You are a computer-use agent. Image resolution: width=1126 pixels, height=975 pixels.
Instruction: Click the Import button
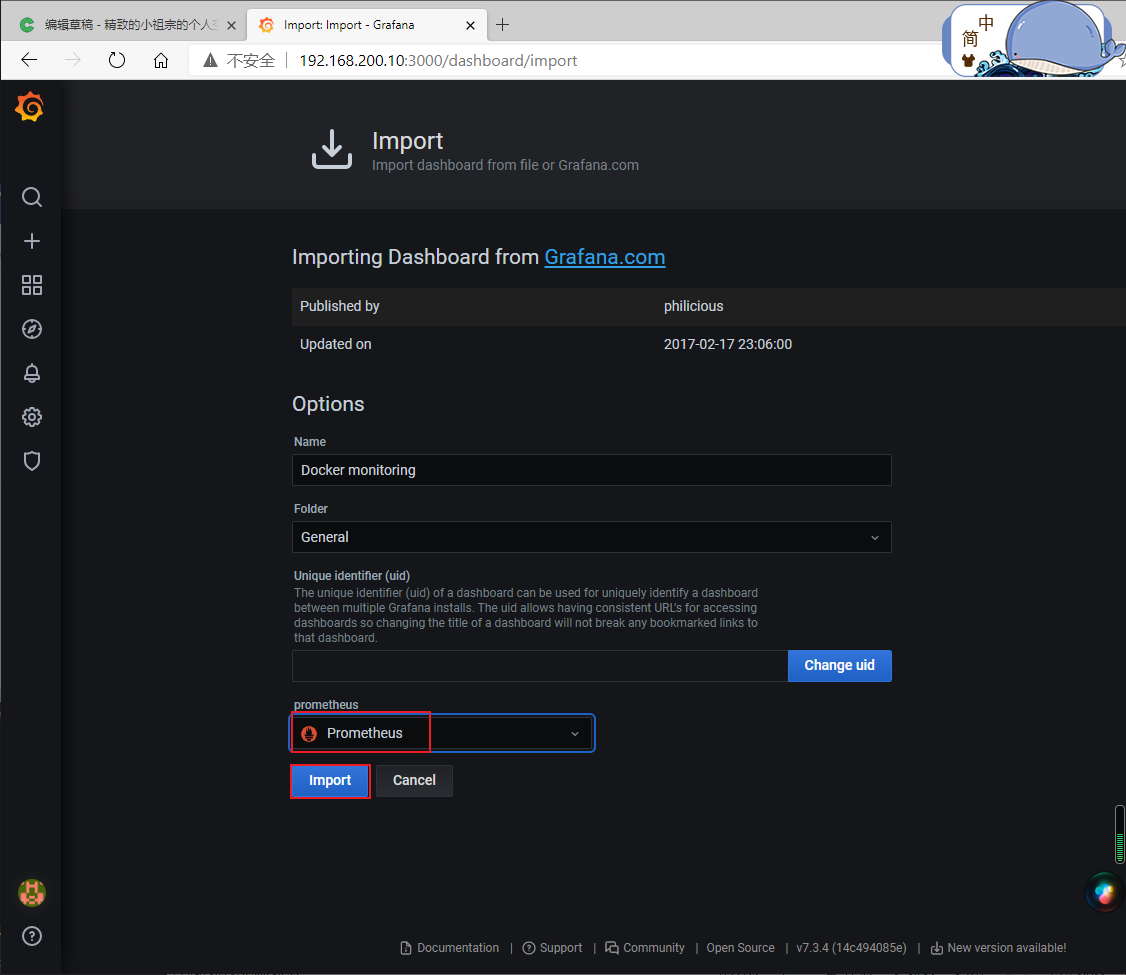[330, 780]
